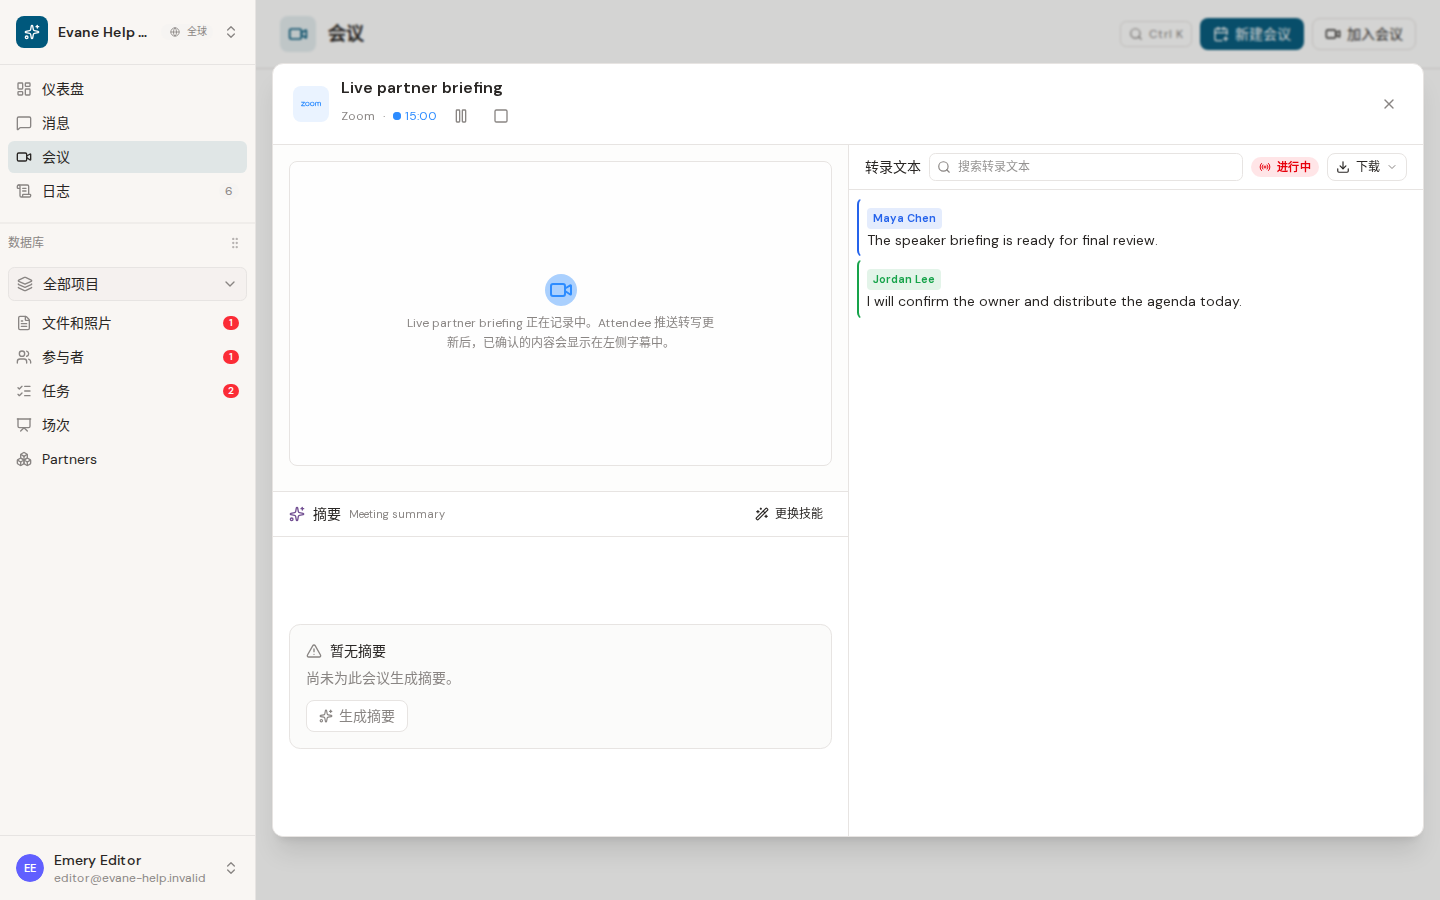Click the red badge on 任务 row

(231, 391)
